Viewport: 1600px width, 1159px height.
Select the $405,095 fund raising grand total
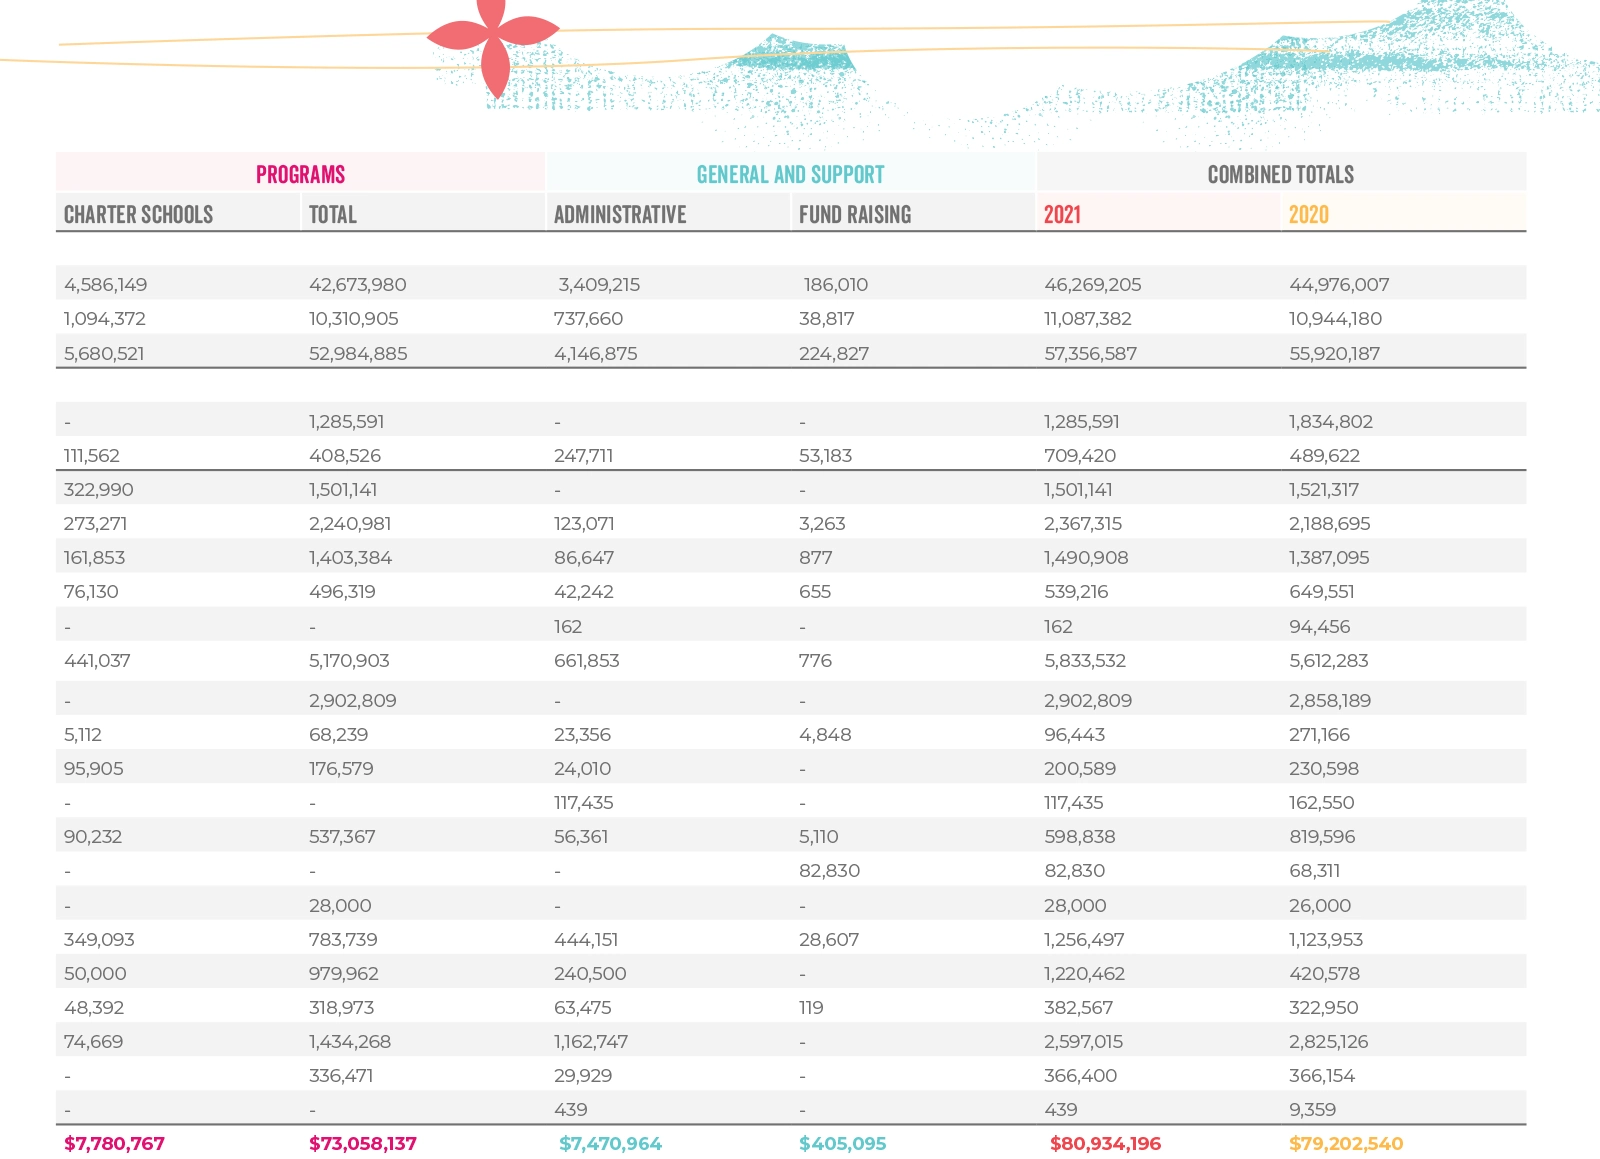(x=842, y=1143)
